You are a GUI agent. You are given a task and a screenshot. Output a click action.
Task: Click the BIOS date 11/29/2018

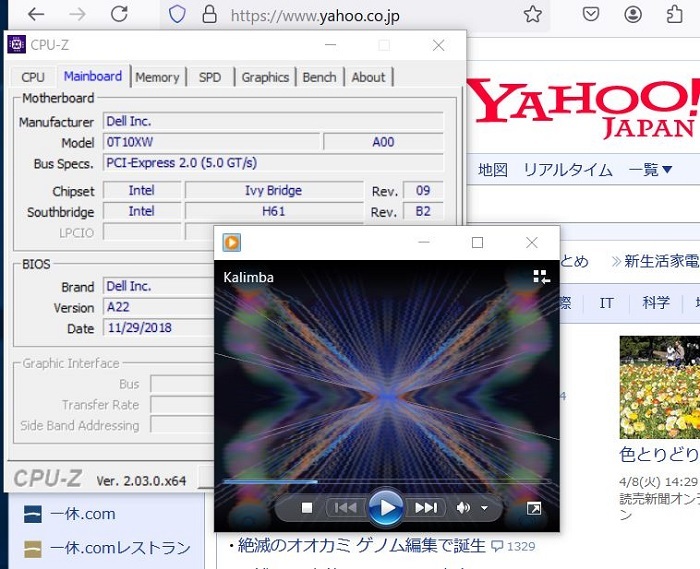click(x=158, y=328)
